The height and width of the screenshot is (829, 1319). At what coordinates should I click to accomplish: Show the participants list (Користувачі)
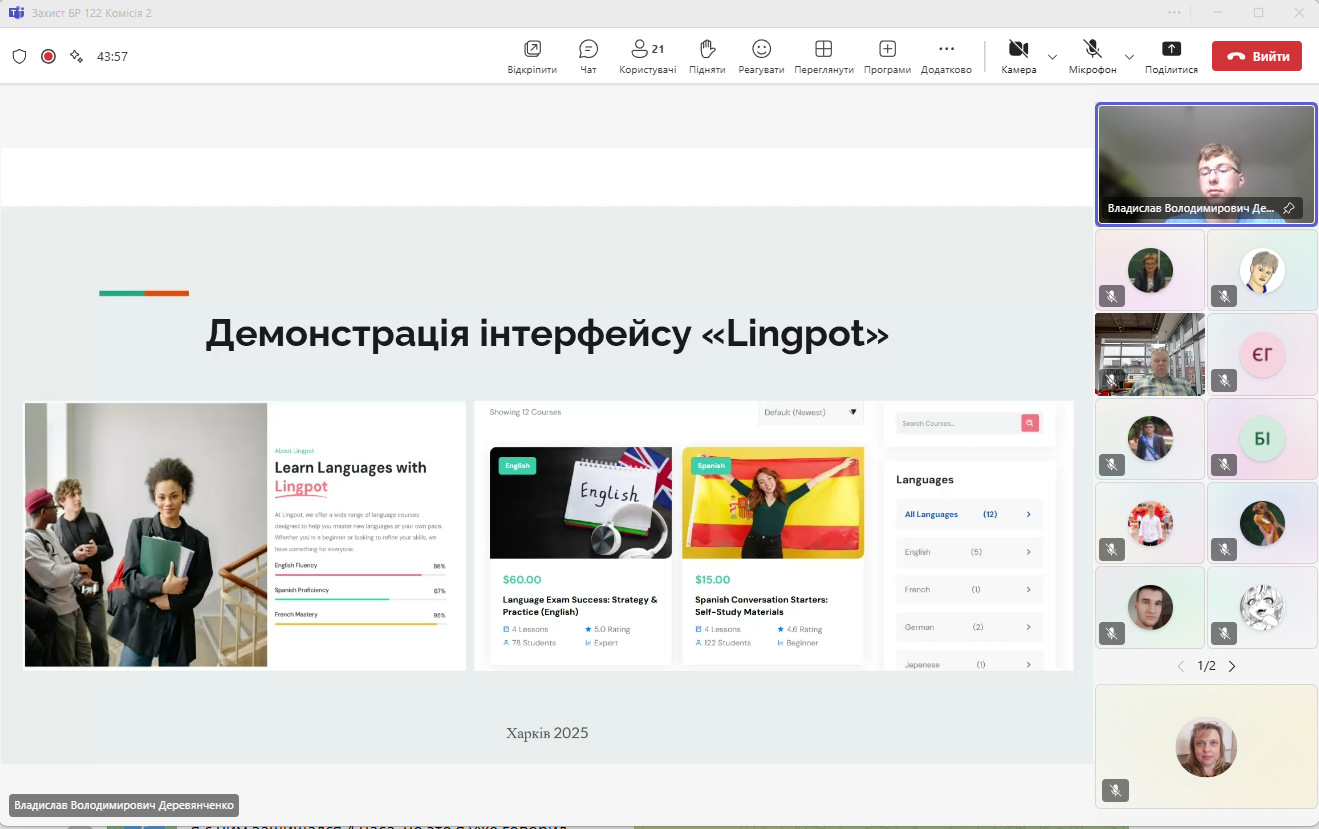point(647,56)
